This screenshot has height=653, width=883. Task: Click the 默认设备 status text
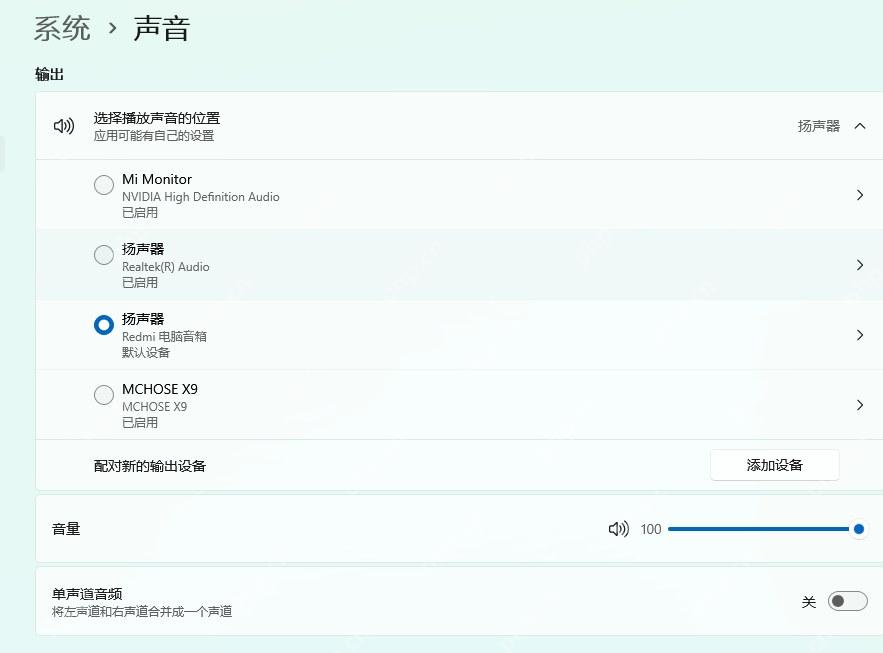(x=146, y=352)
